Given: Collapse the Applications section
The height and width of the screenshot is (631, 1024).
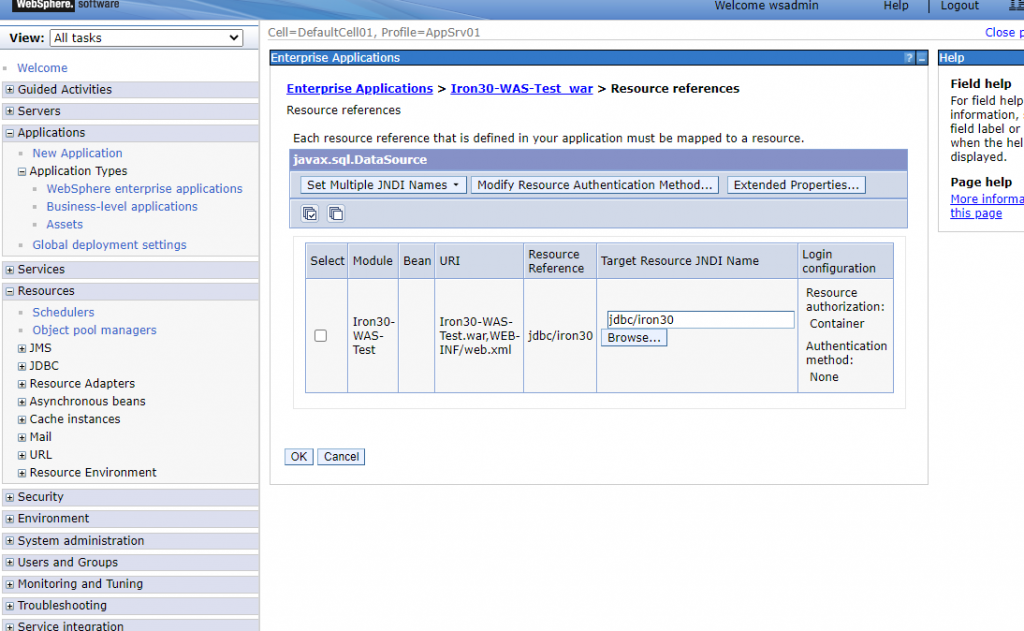Looking at the screenshot, I should [10, 133].
